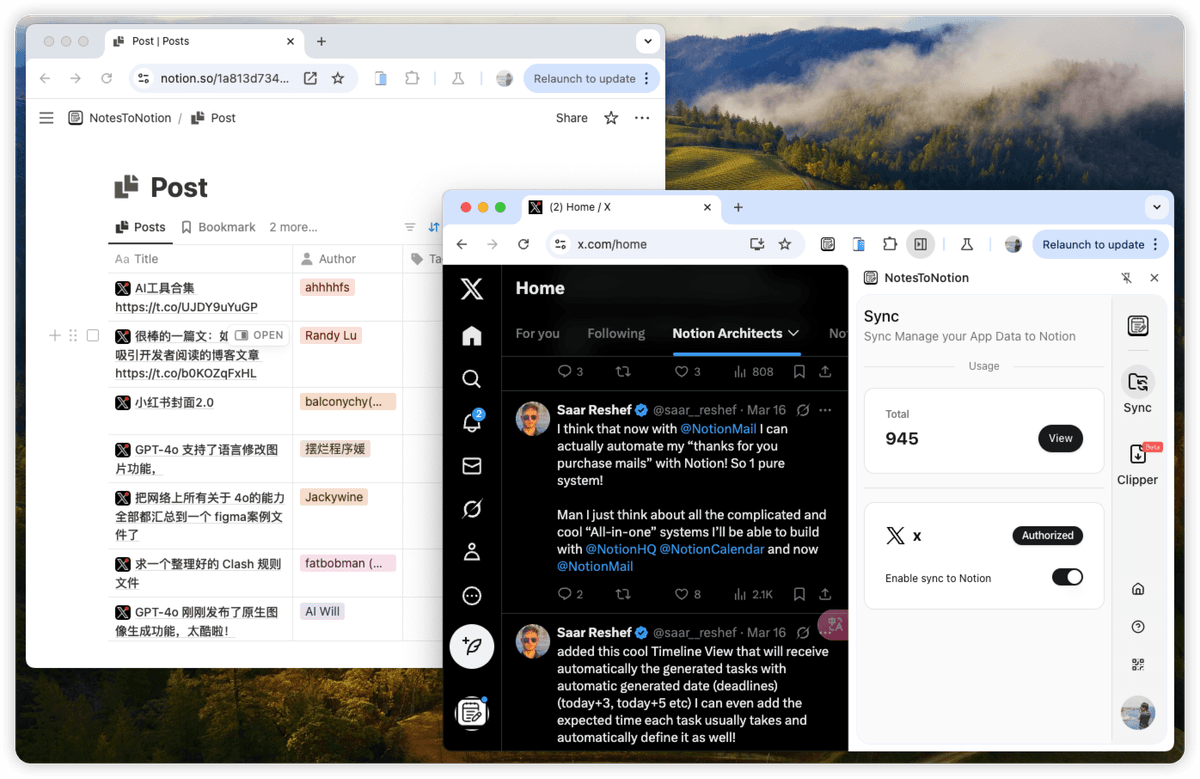
Task: Select the Post | Posts browser tab
Action: click(204, 41)
